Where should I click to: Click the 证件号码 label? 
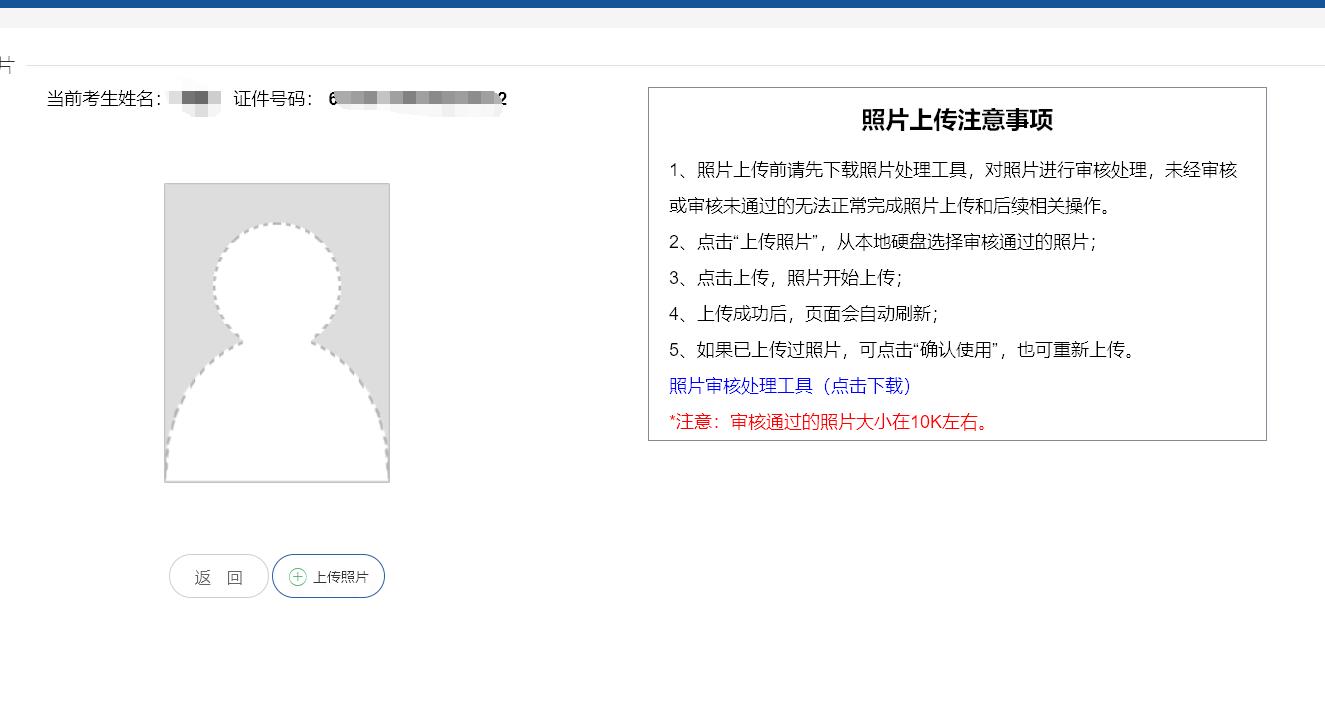(x=273, y=99)
